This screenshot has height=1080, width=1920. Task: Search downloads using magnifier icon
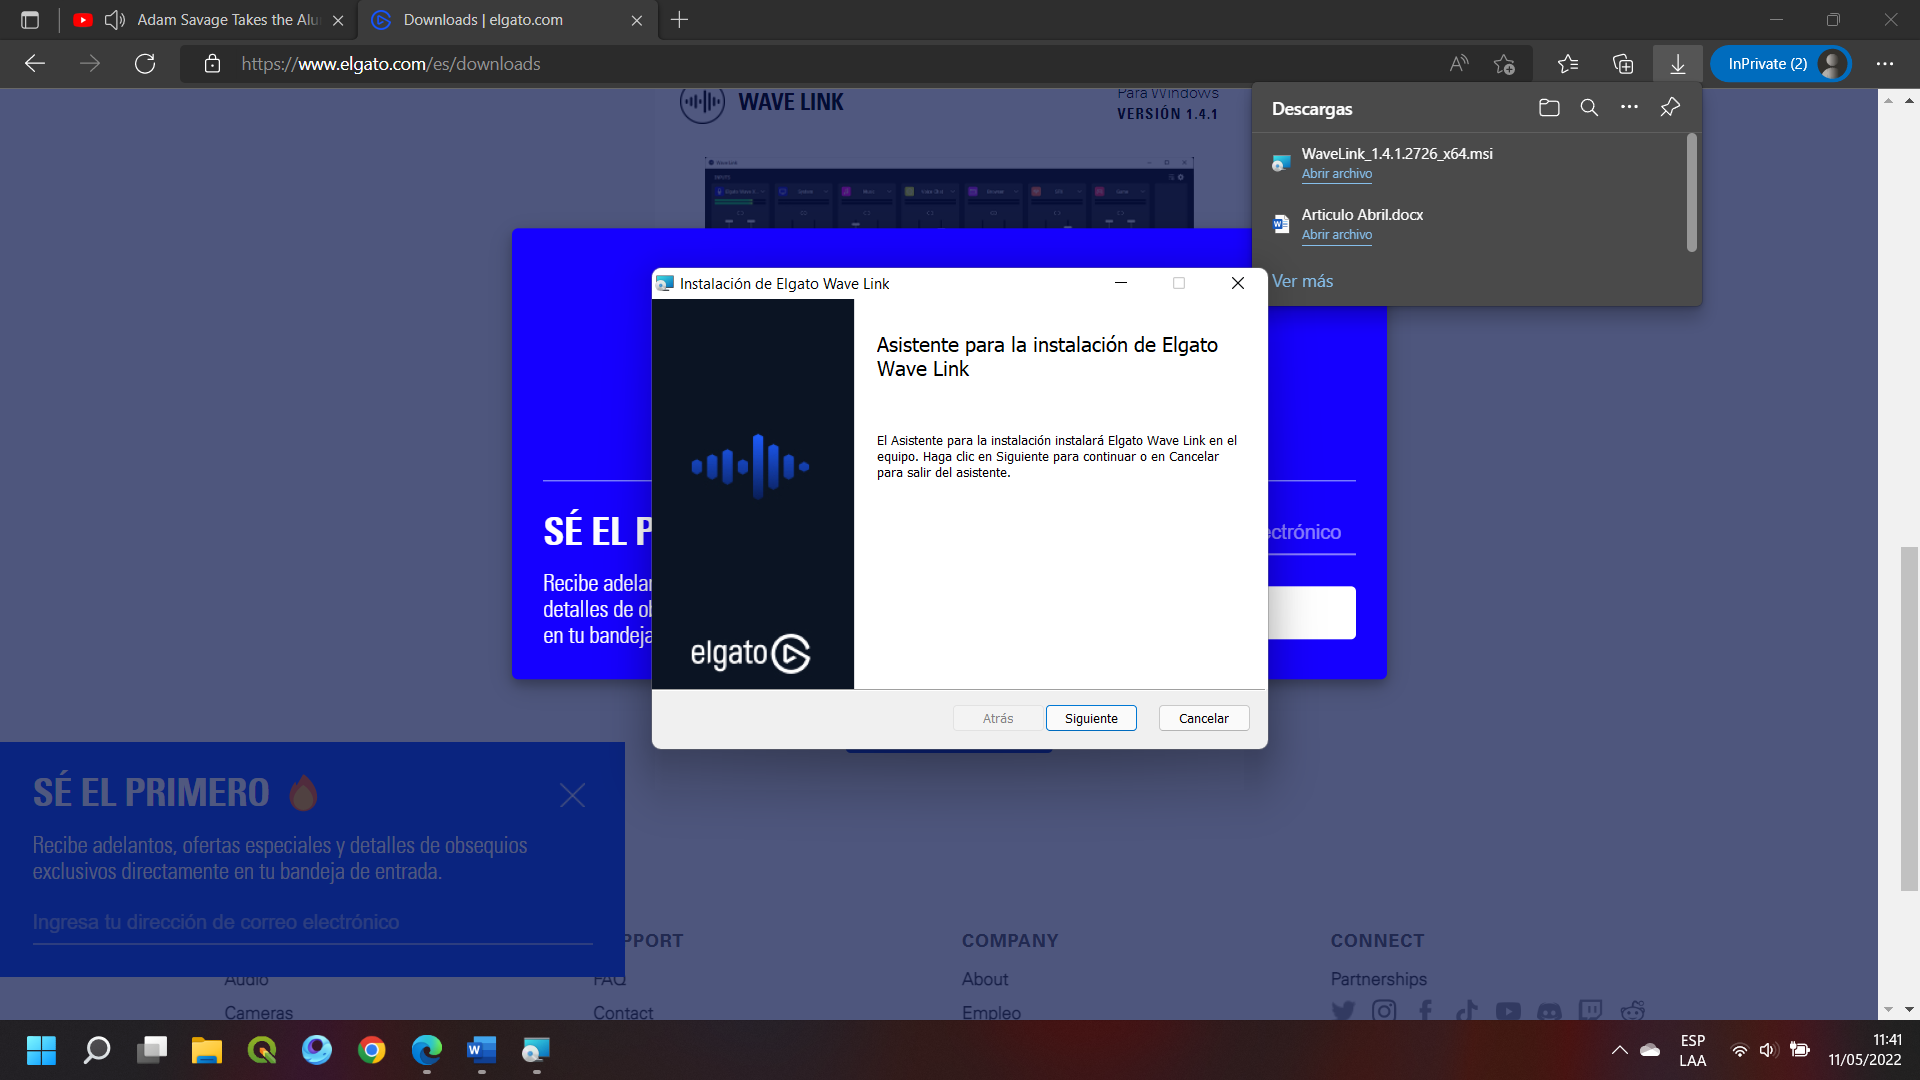pos(1589,108)
